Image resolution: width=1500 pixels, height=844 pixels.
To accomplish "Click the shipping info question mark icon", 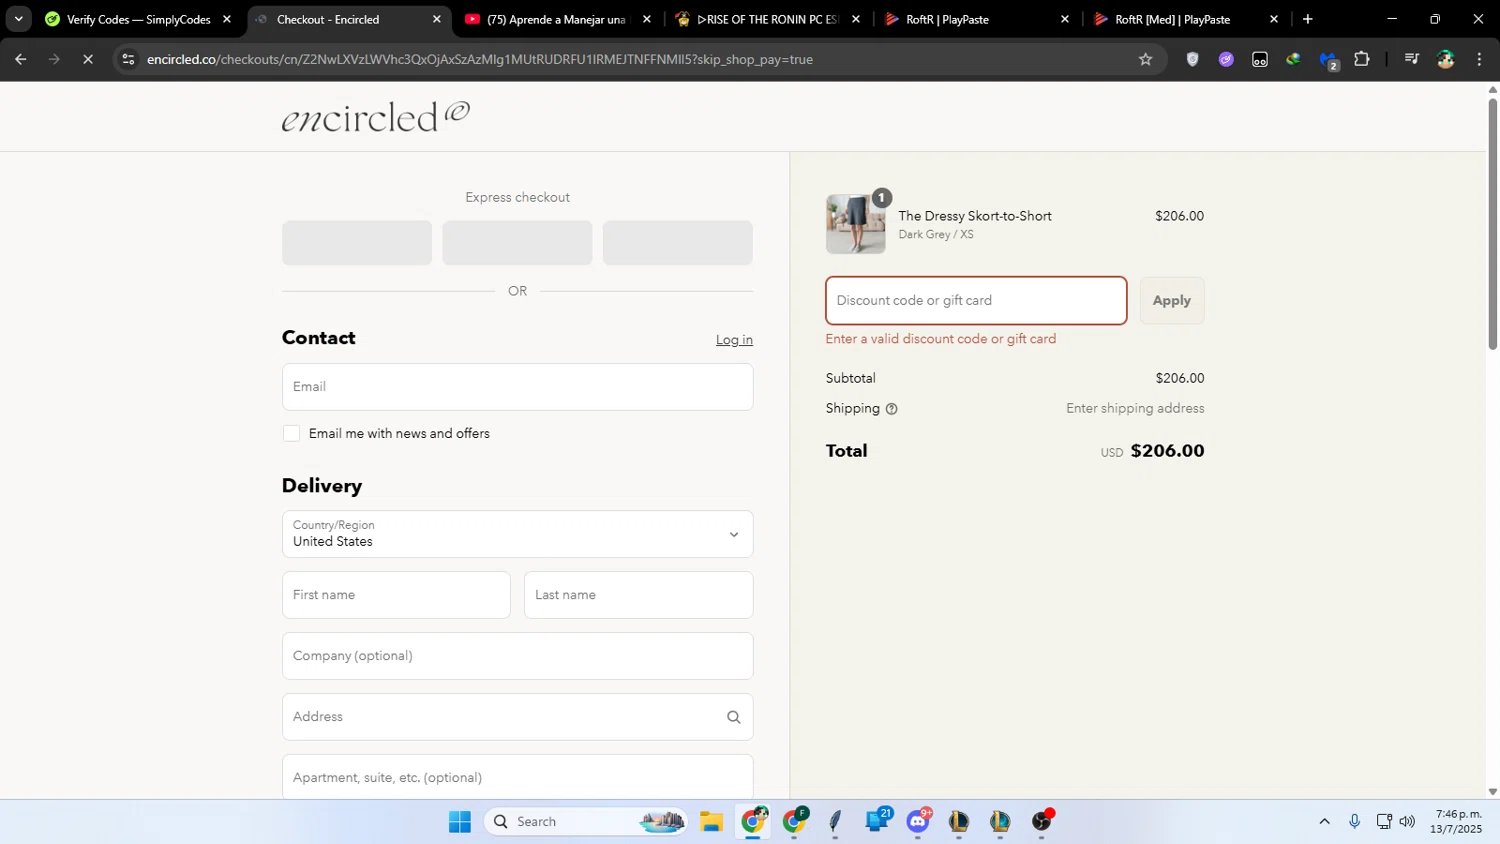I will 891,409.
